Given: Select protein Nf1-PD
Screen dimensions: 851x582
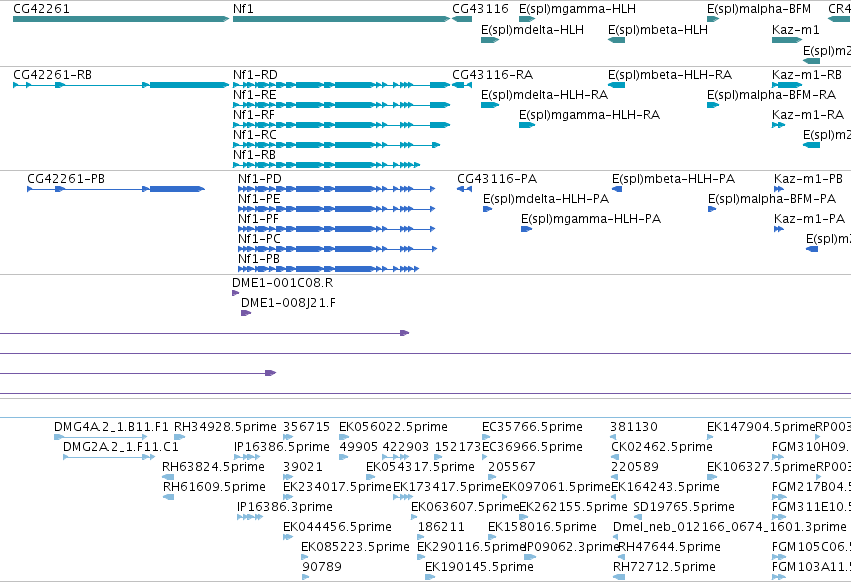Looking at the screenshot, I should [336, 189].
